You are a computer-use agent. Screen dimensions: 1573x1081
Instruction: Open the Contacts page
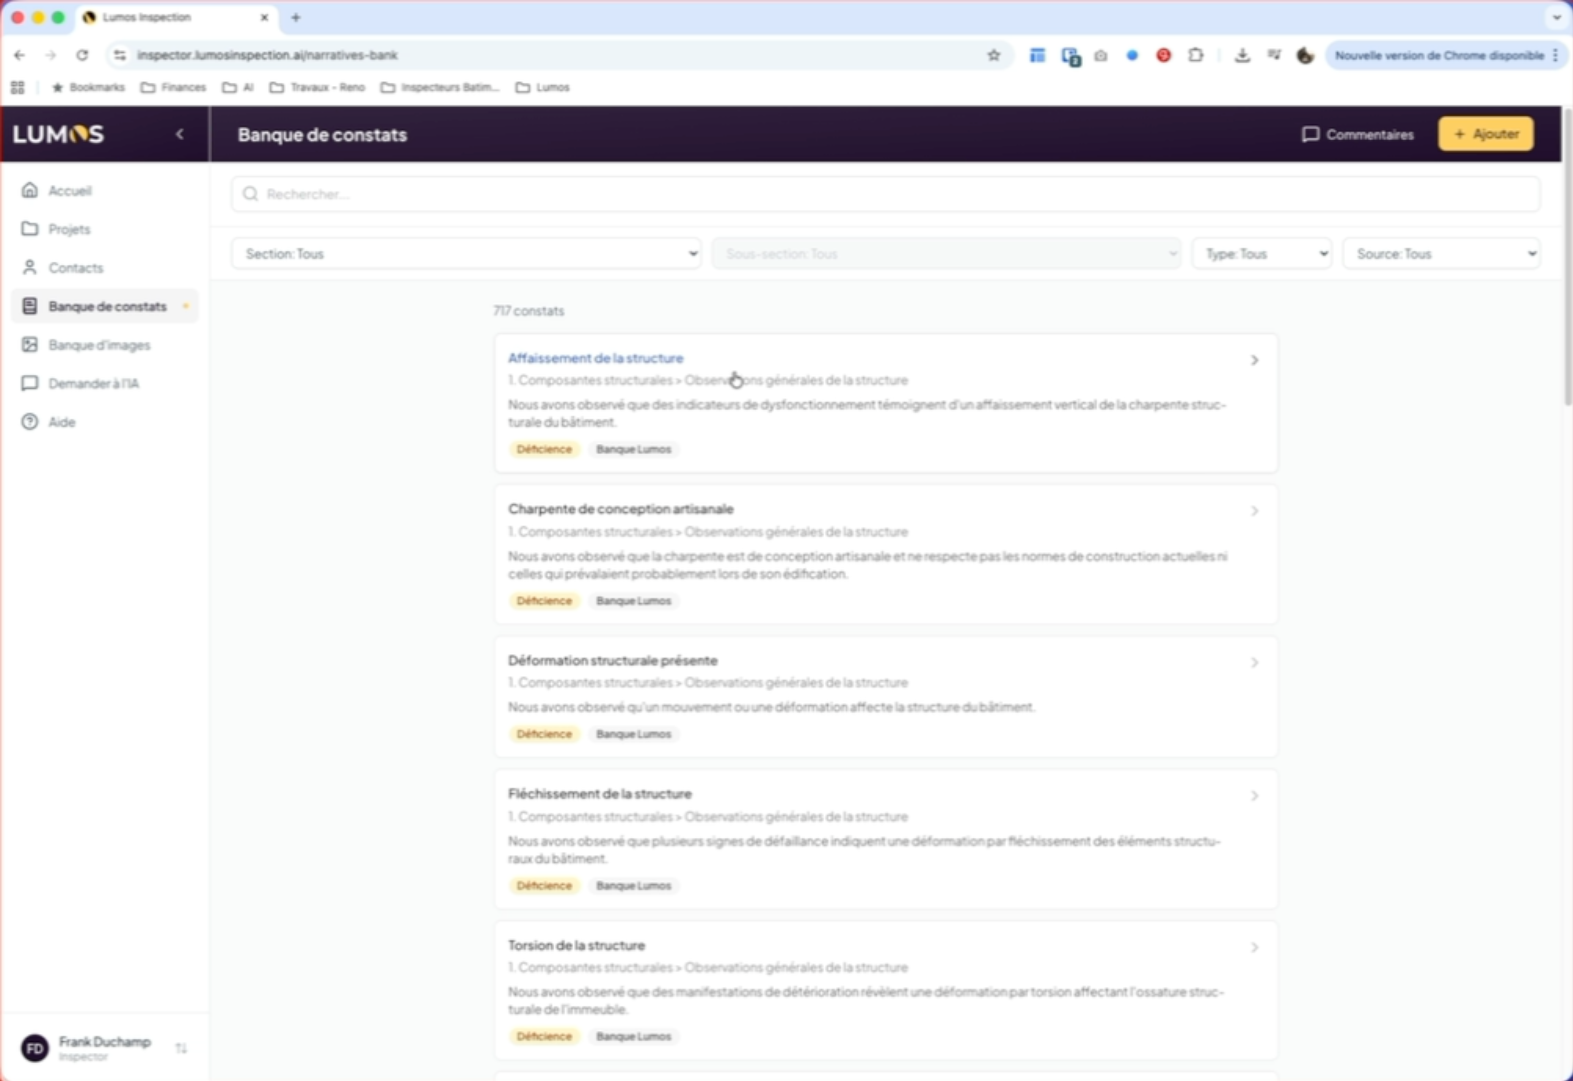75,268
